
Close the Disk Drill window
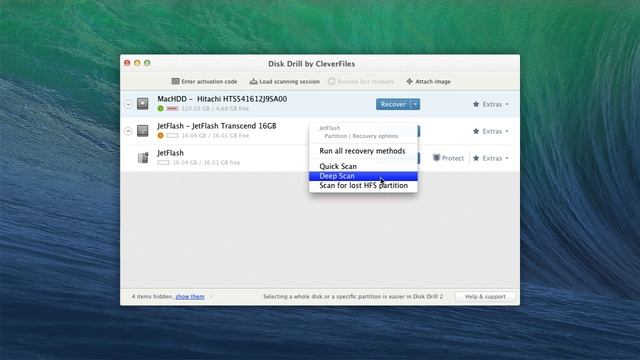coord(127,63)
